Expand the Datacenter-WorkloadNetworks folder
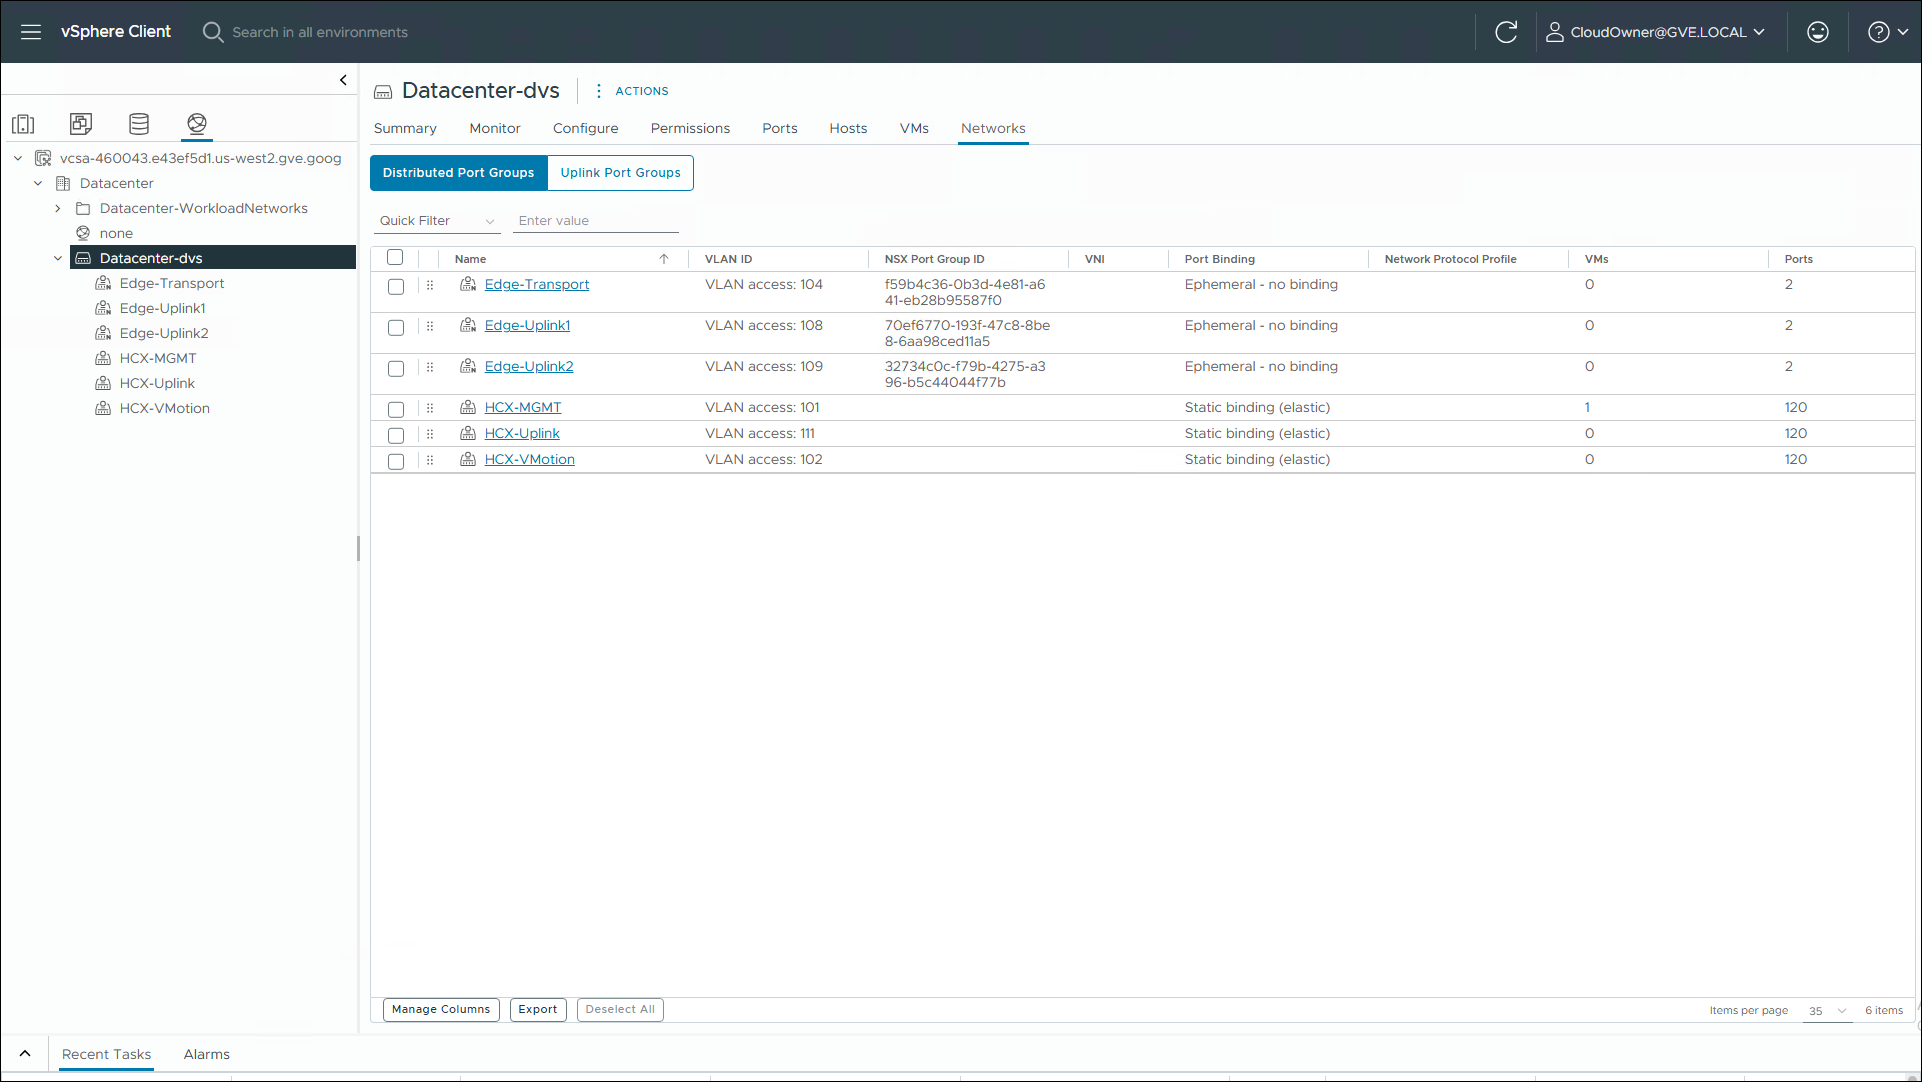 58,208
